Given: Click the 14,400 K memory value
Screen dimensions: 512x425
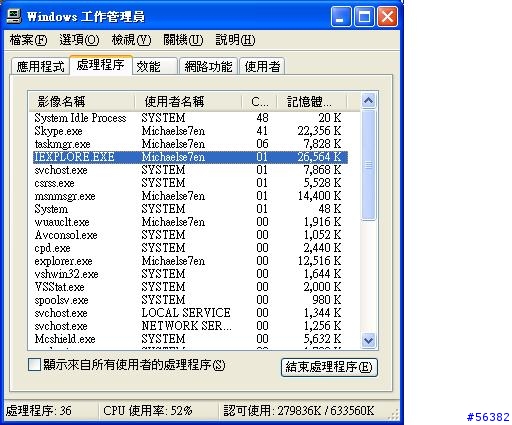Looking at the screenshot, I should (319, 196).
